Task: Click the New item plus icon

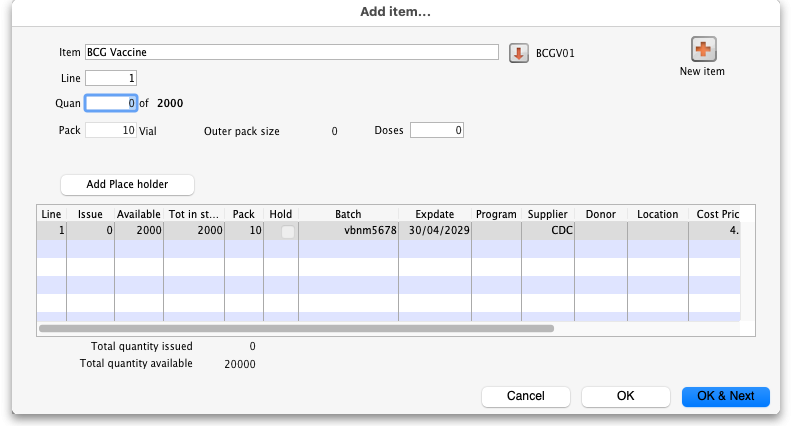Action: [x=702, y=50]
